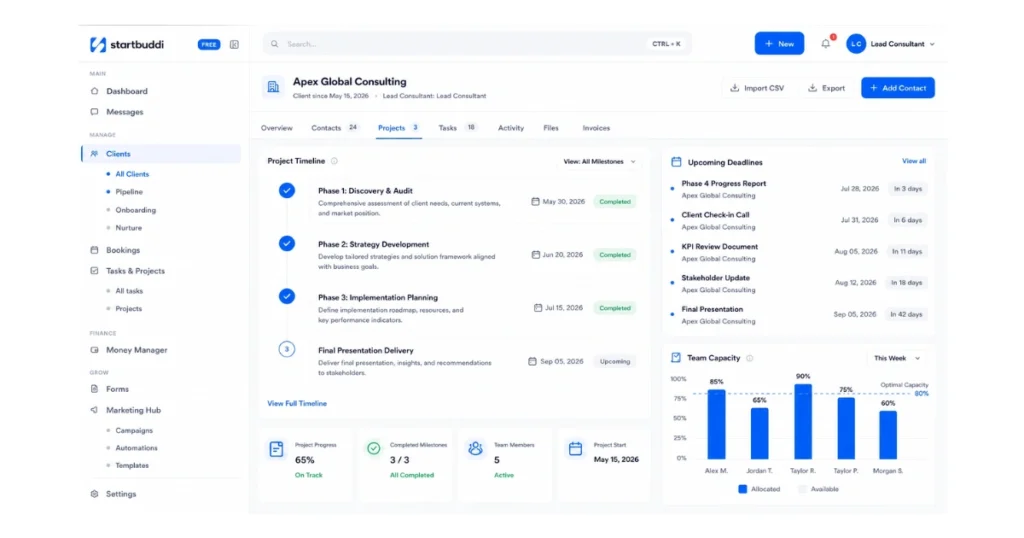Click the Team Capacity info icon

[x=750, y=358]
